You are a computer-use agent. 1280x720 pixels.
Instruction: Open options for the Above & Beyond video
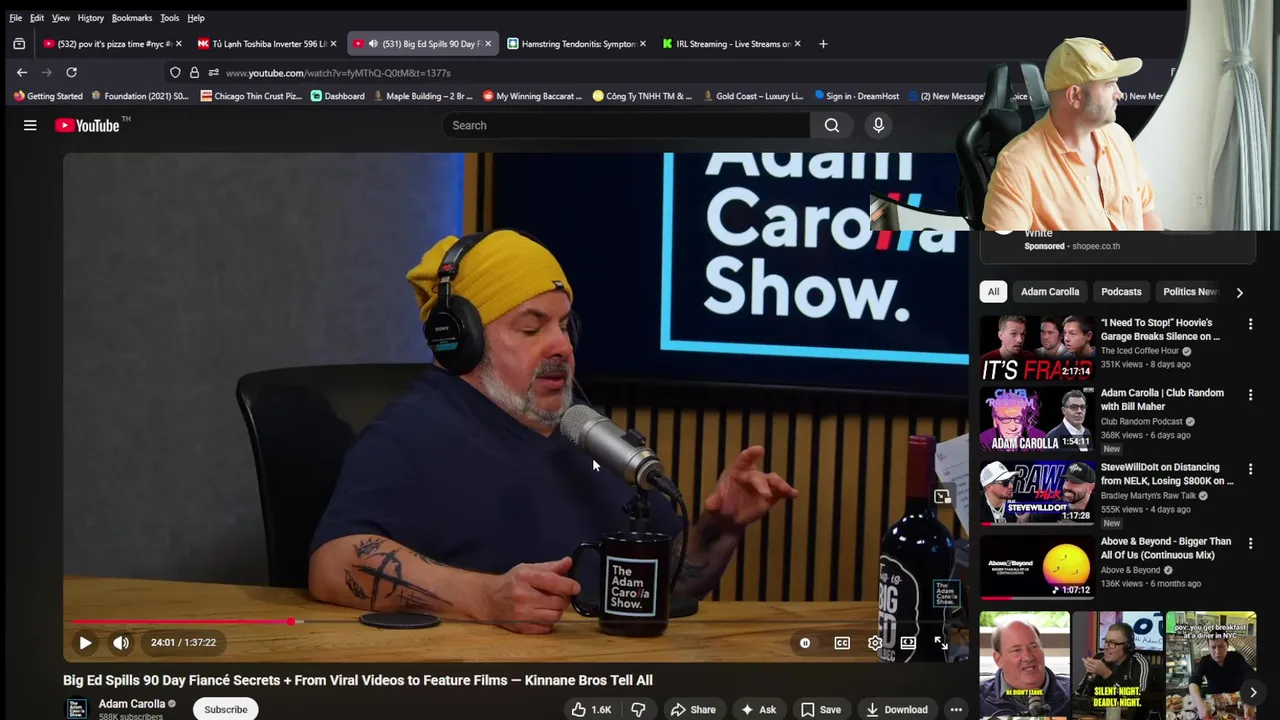click(1250, 543)
